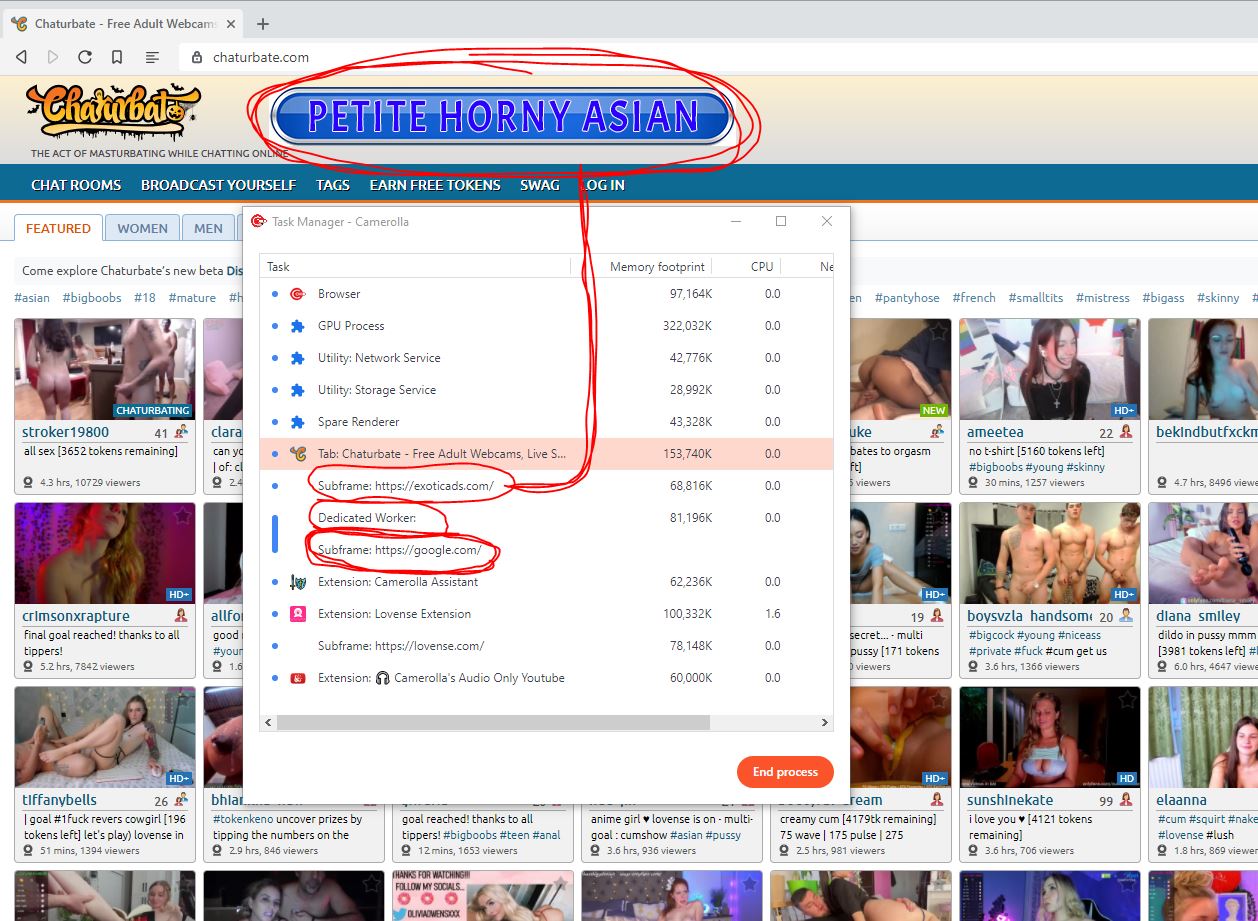Click the 1.6 CPU value

[772, 614]
